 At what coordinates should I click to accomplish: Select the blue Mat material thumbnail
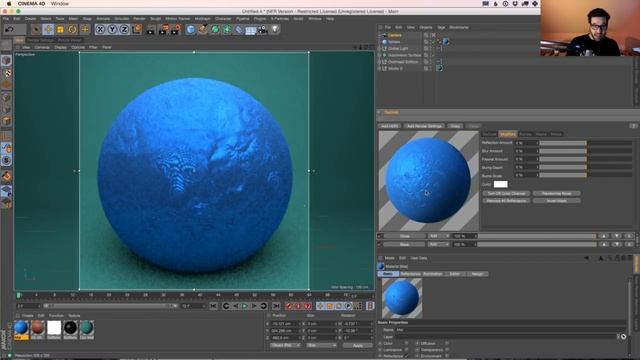pos(21,328)
